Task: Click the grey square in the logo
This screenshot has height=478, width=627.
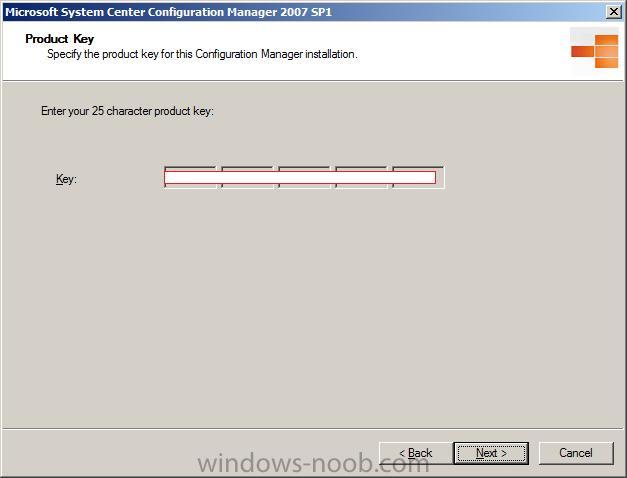Action: pyautogui.click(x=582, y=36)
